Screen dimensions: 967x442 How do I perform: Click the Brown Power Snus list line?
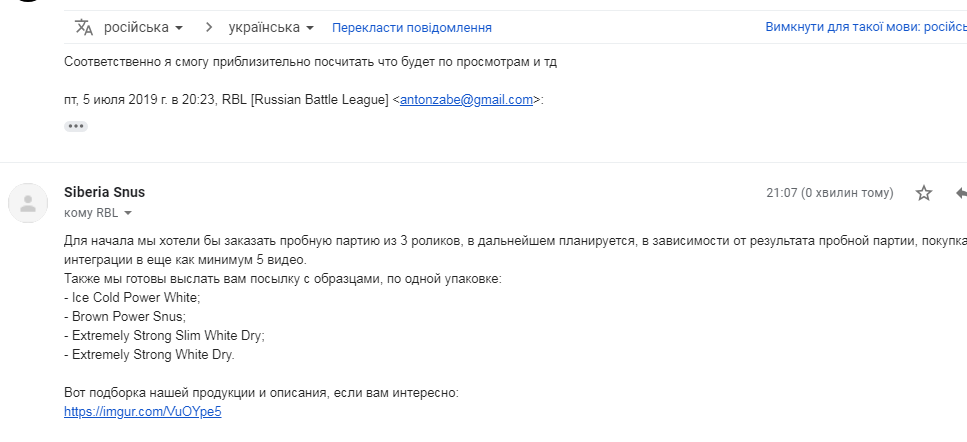point(125,317)
